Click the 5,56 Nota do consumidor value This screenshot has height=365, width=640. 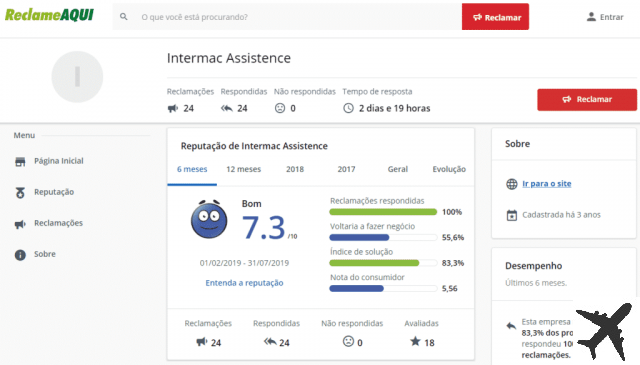click(x=449, y=288)
